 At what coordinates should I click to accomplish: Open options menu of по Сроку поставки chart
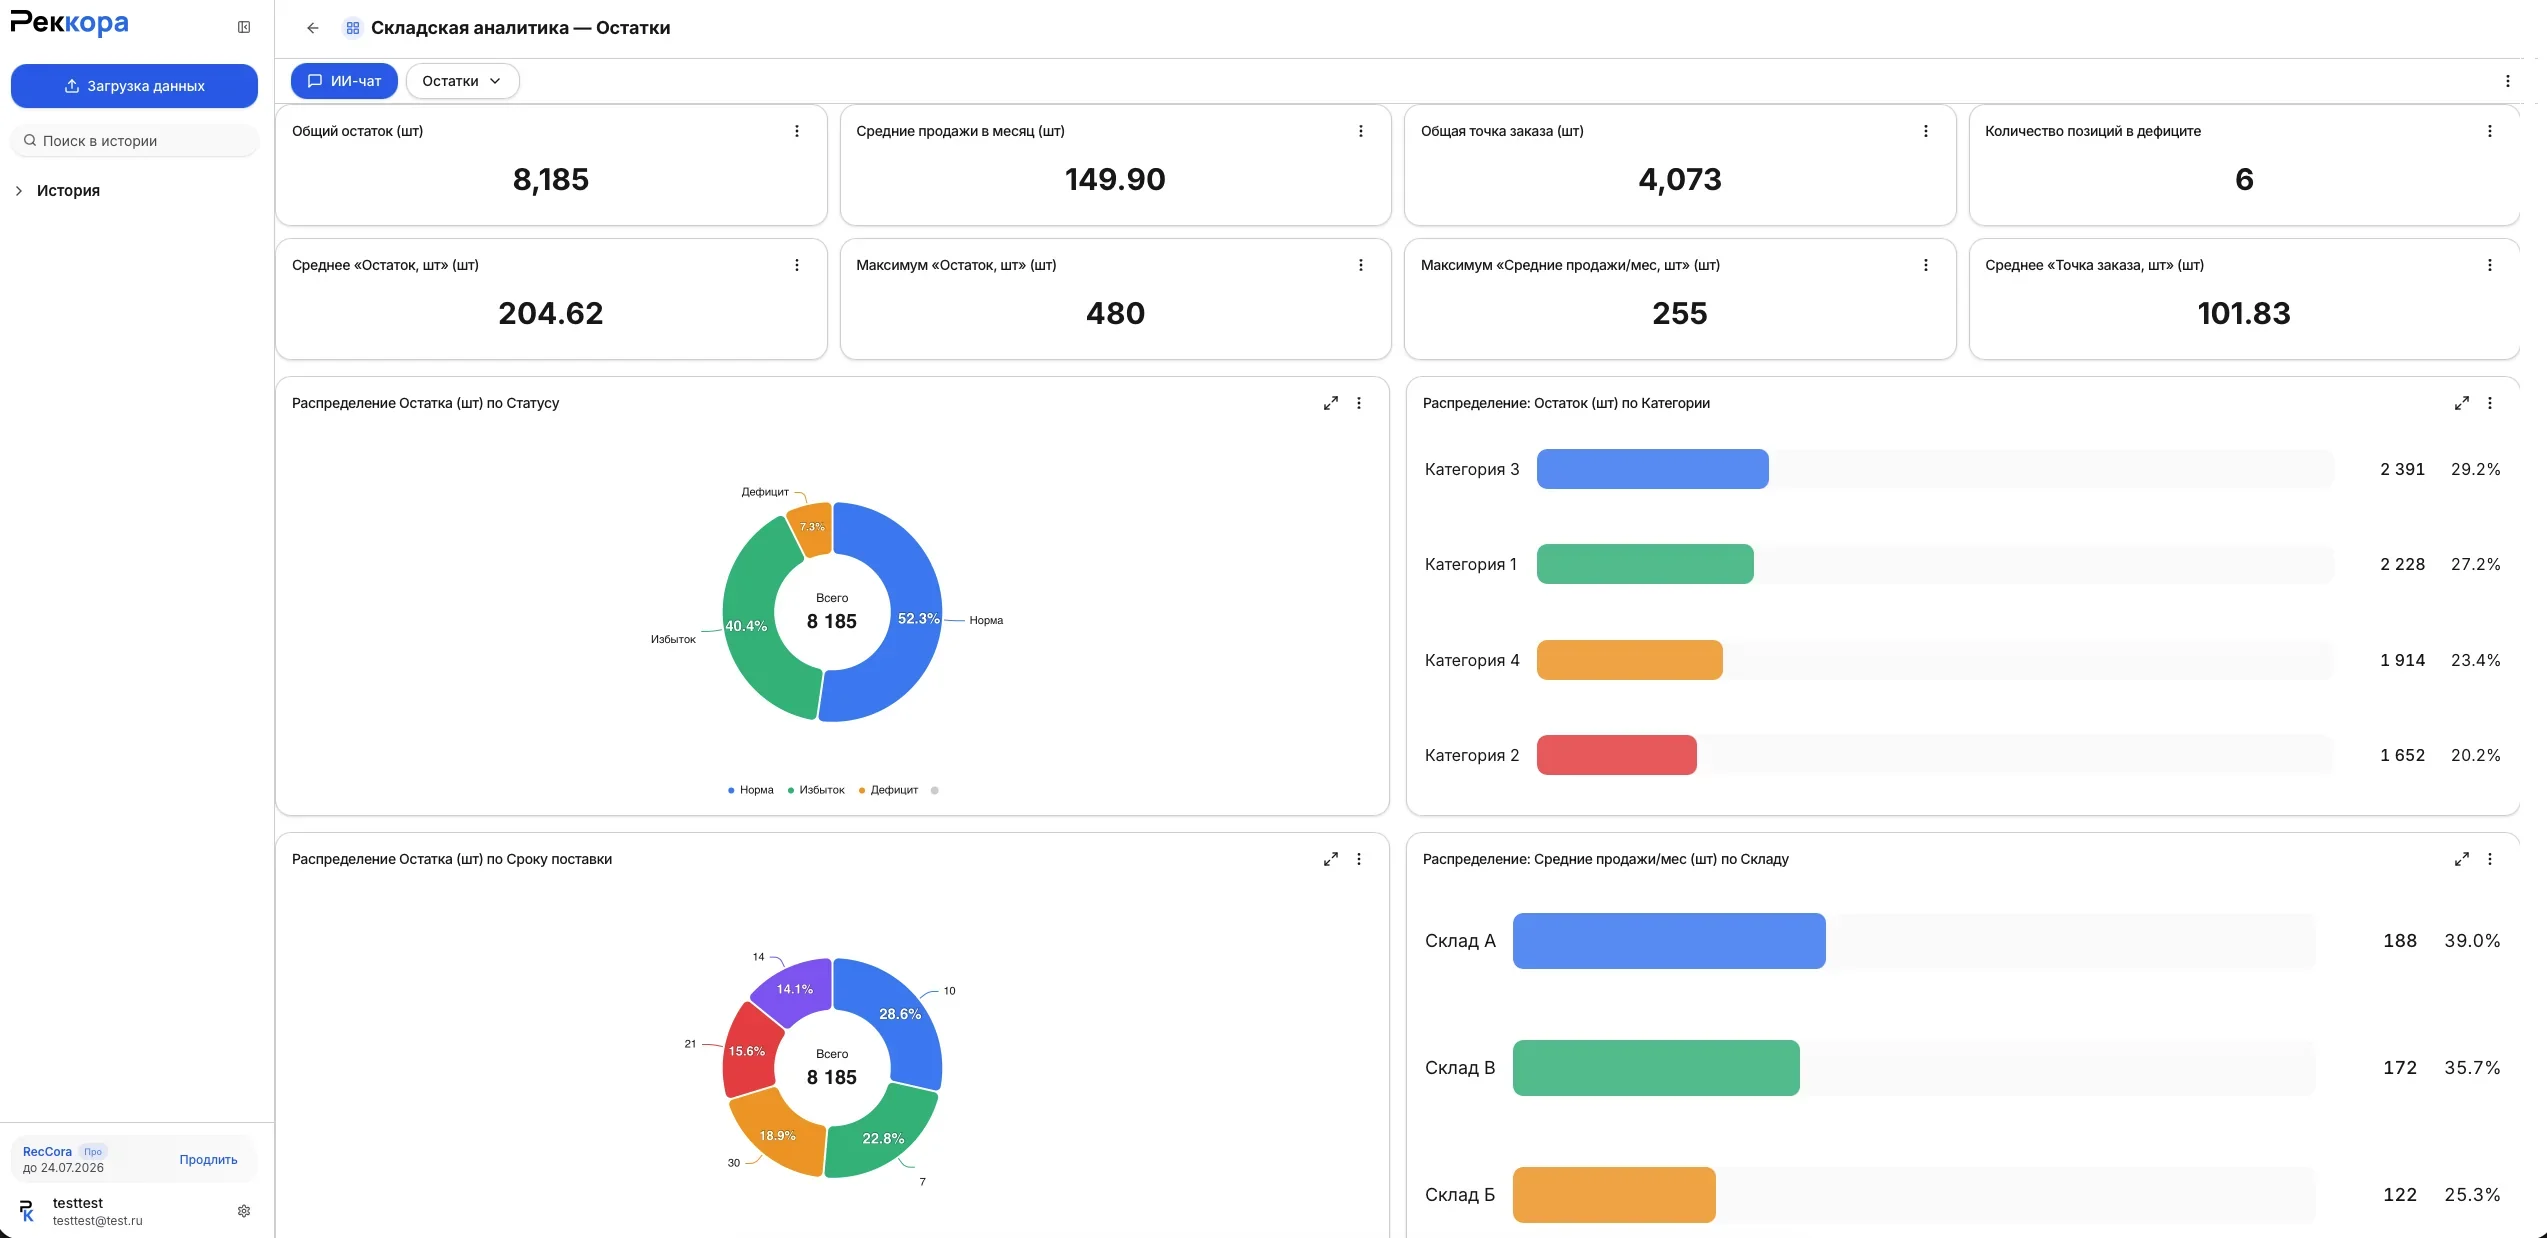pos(1359,859)
